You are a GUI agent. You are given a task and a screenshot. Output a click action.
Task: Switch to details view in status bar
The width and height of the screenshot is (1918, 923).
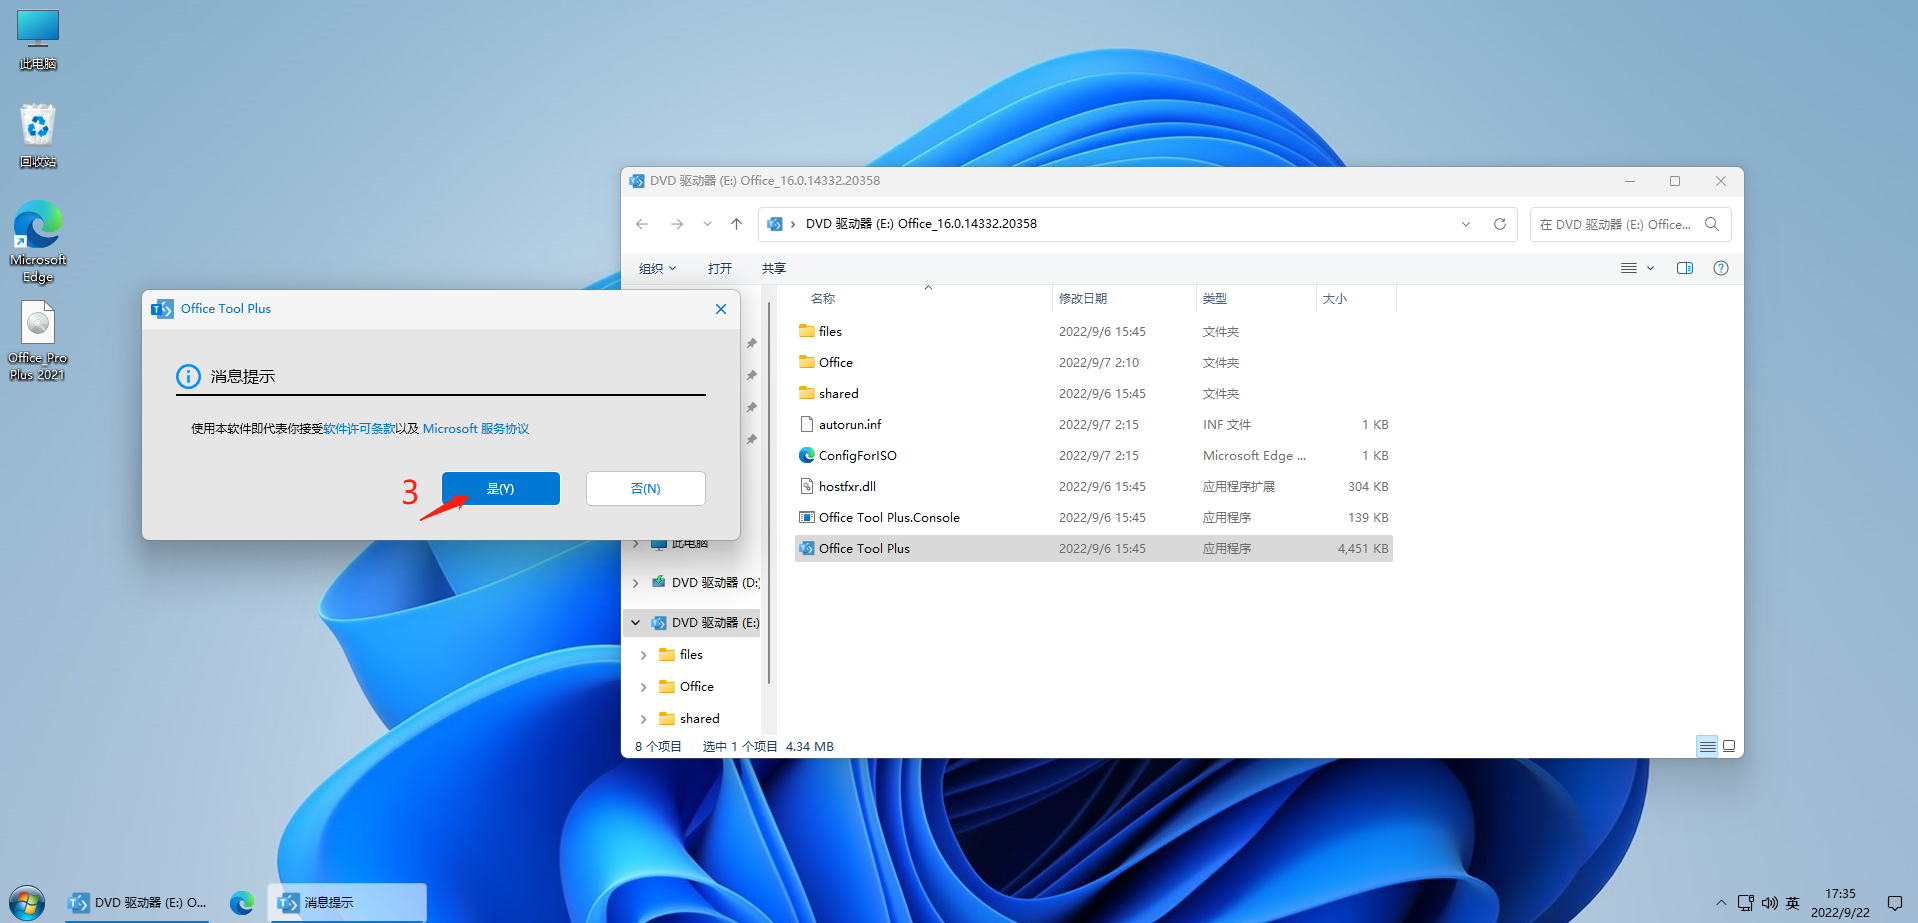pos(1708,746)
